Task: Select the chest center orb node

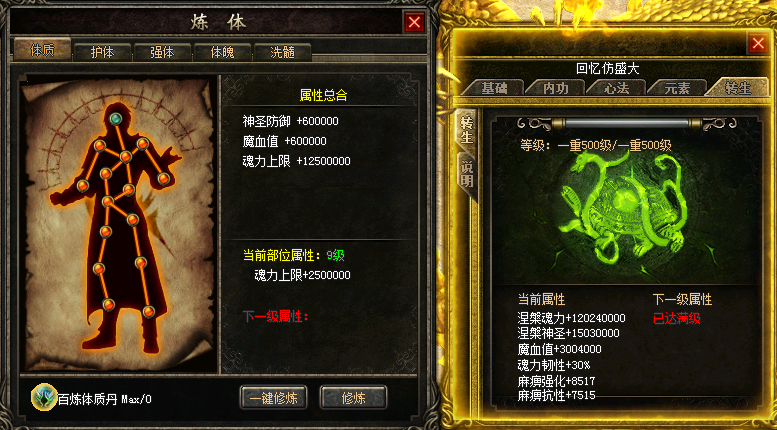Action: pyautogui.click(x=125, y=157)
